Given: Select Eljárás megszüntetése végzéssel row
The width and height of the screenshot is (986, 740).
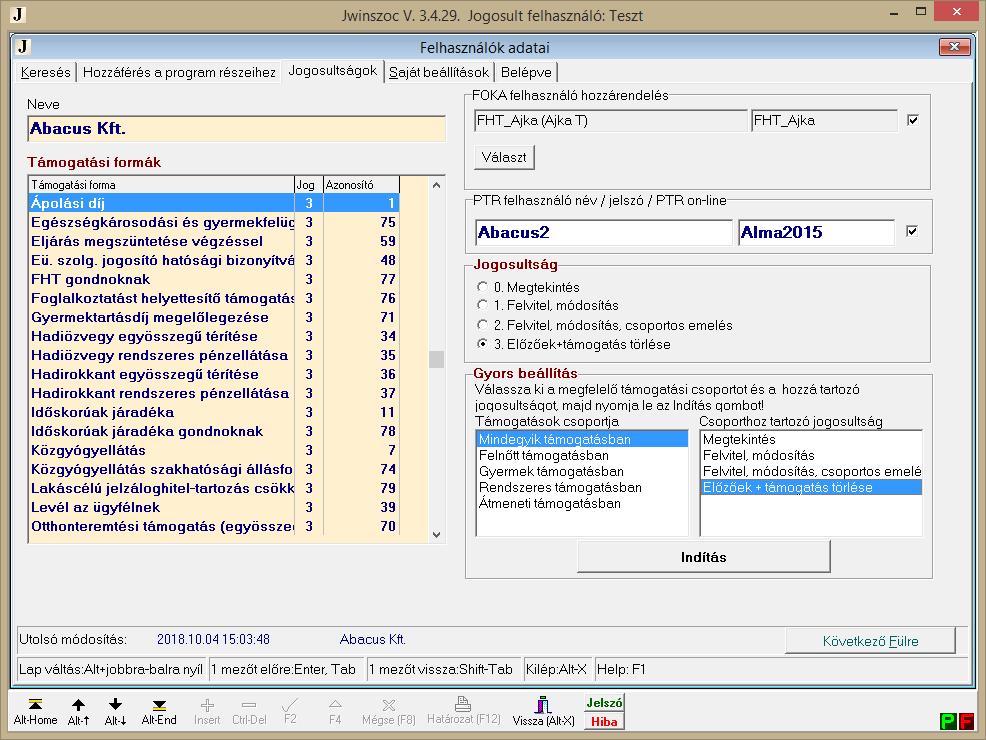Looking at the screenshot, I should (x=214, y=241).
